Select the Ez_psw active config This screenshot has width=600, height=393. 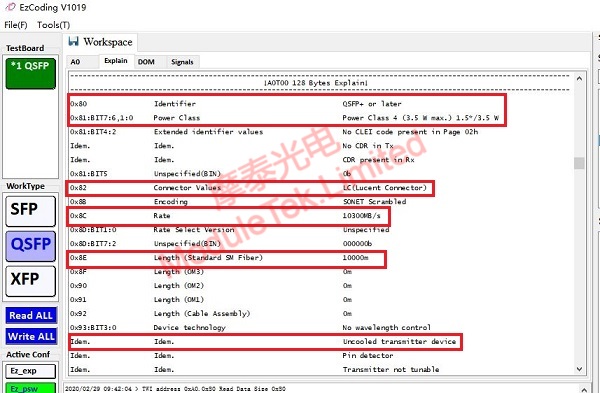coord(30,388)
